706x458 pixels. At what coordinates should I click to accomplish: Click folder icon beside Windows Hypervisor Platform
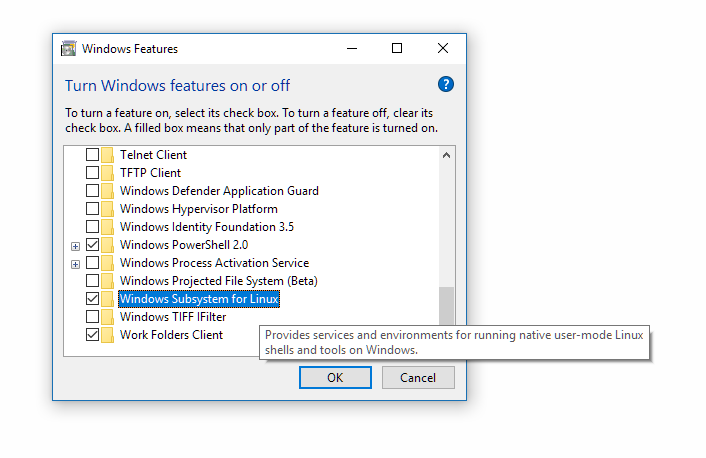pyautogui.click(x=107, y=209)
